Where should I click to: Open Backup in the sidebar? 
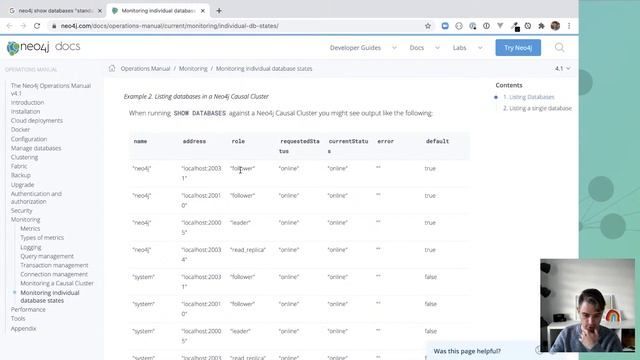[x=21, y=175]
